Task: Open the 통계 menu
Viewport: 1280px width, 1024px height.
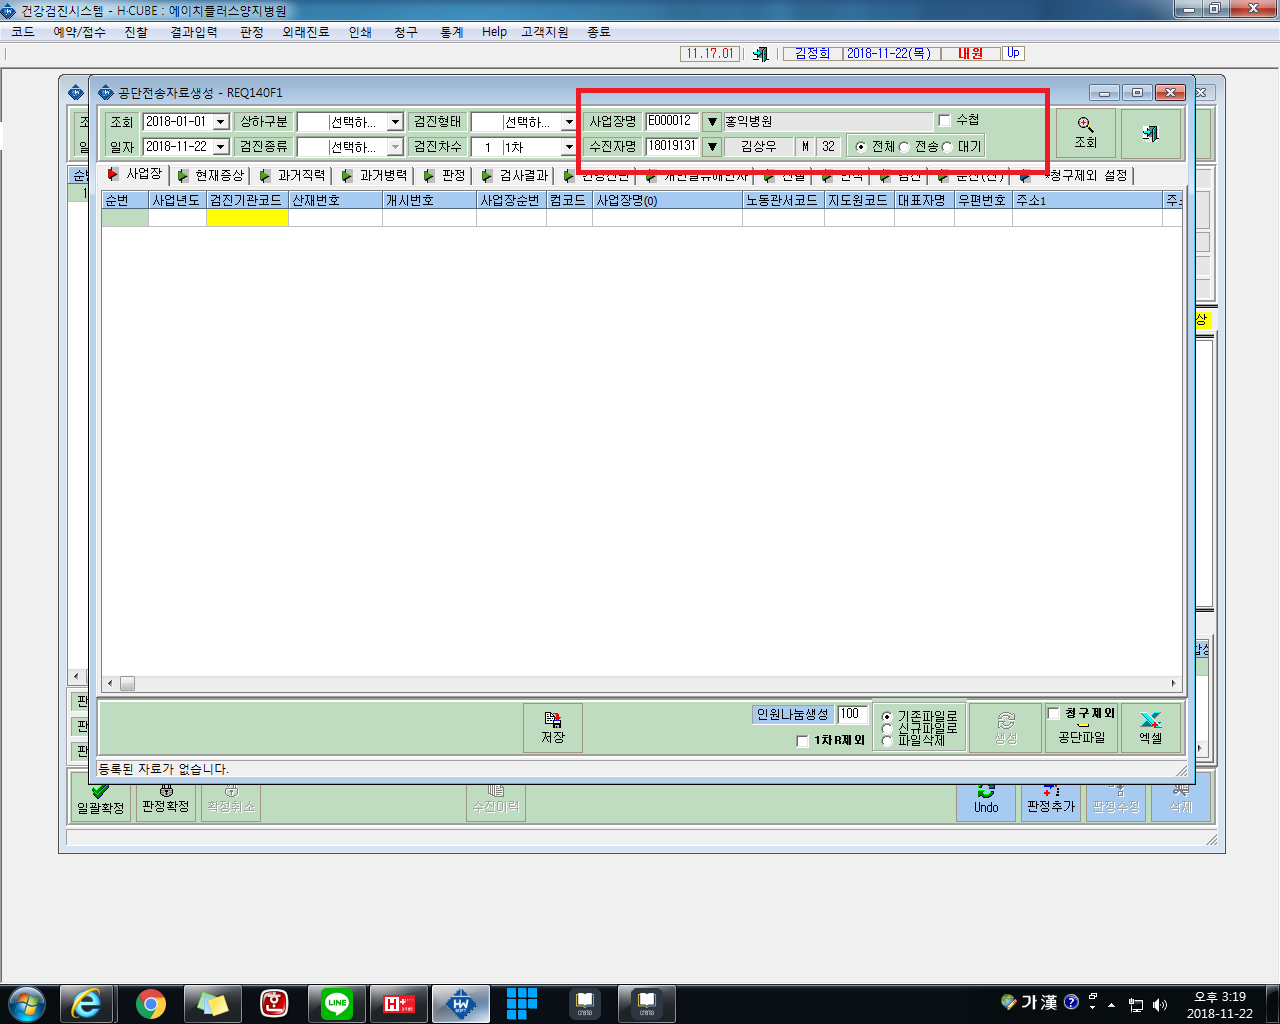Action: point(452,32)
